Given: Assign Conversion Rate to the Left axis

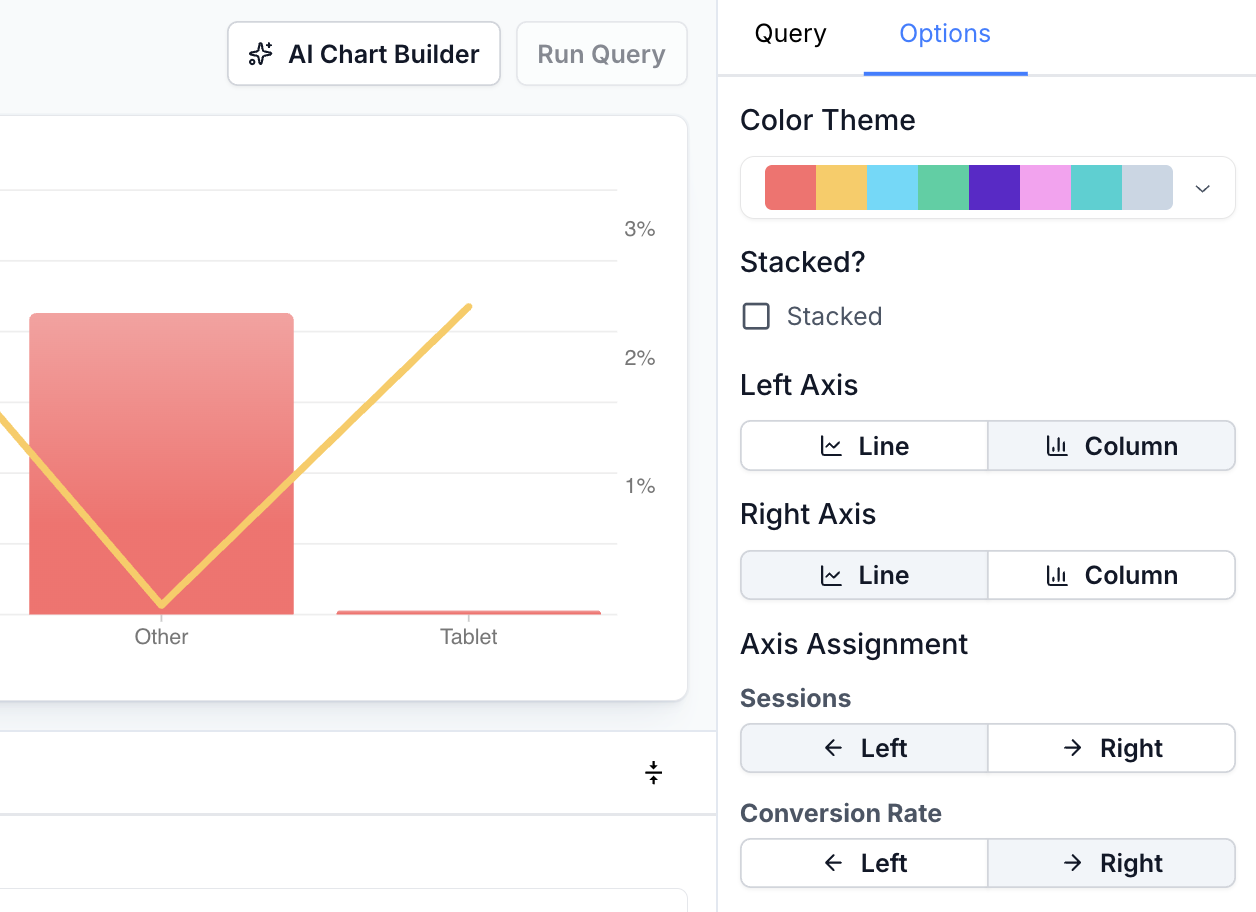Looking at the screenshot, I should point(864,863).
